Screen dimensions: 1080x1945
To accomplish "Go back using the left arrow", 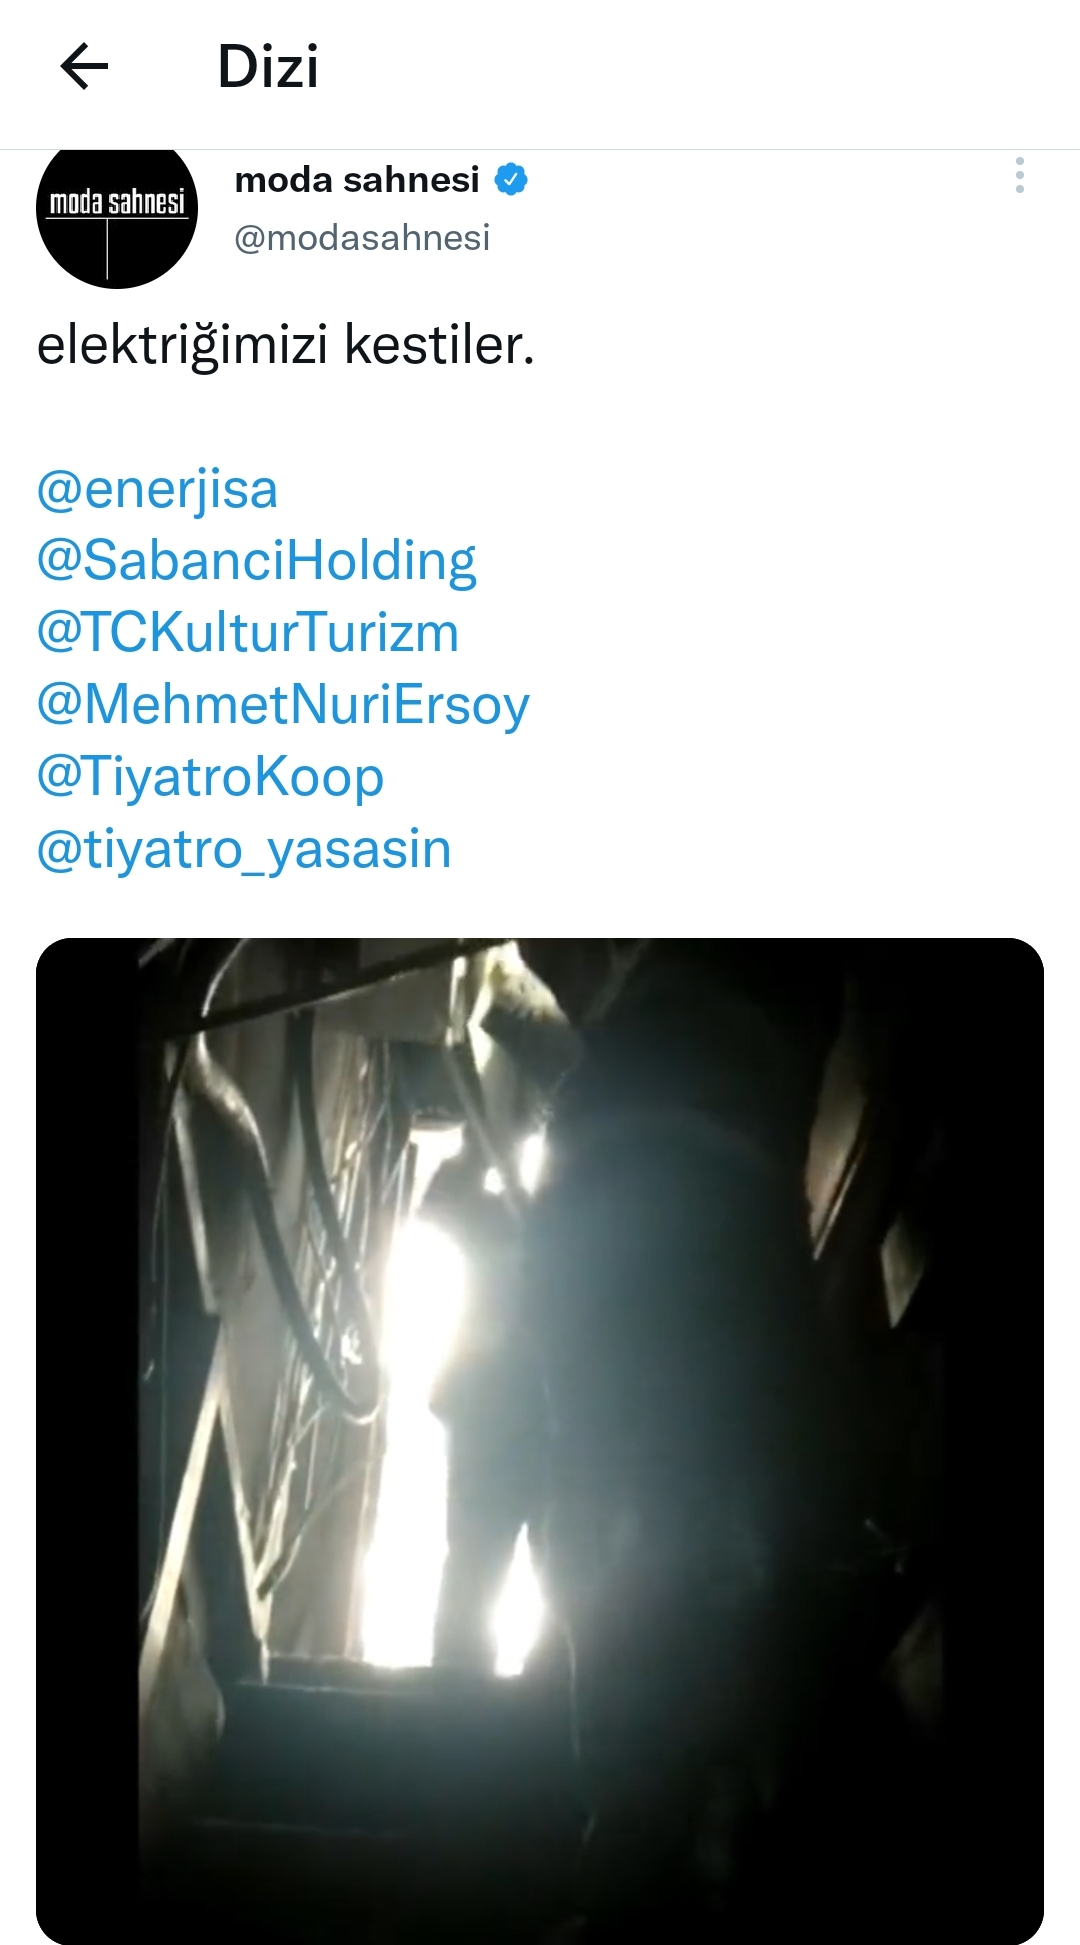I will point(84,67).
